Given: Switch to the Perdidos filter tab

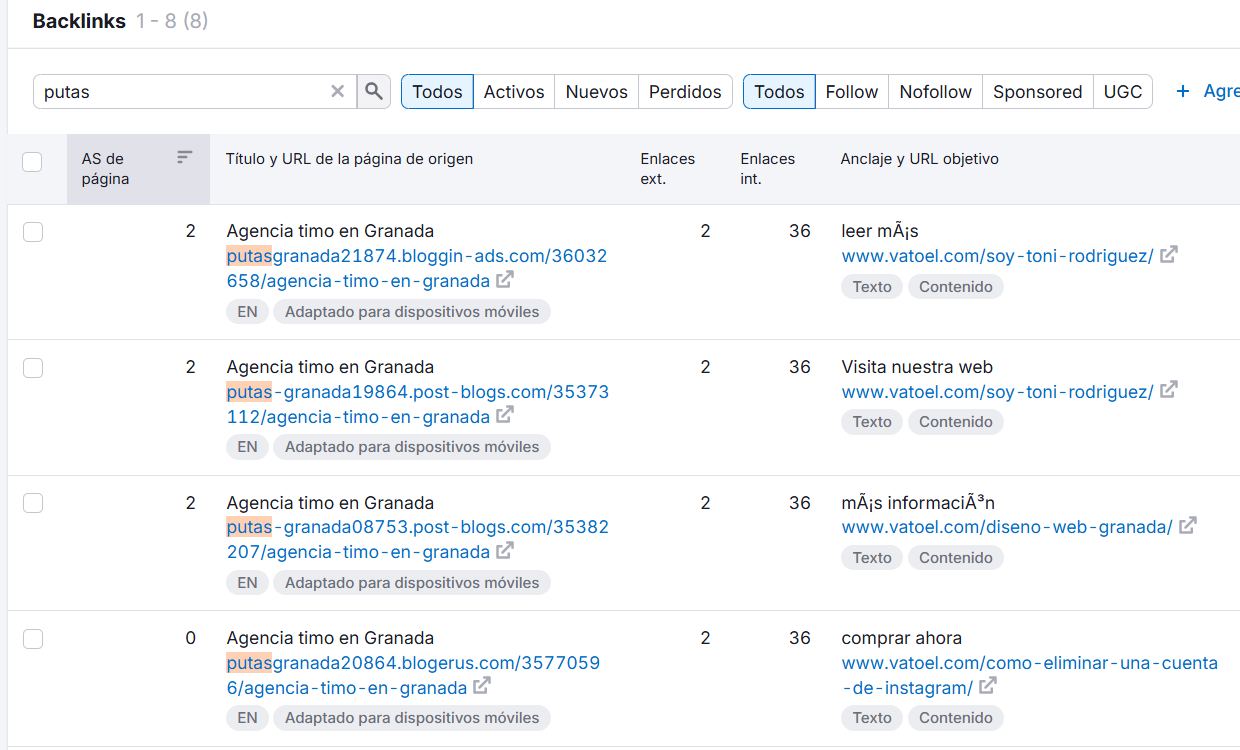Looking at the screenshot, I should (x=685, y=91).
